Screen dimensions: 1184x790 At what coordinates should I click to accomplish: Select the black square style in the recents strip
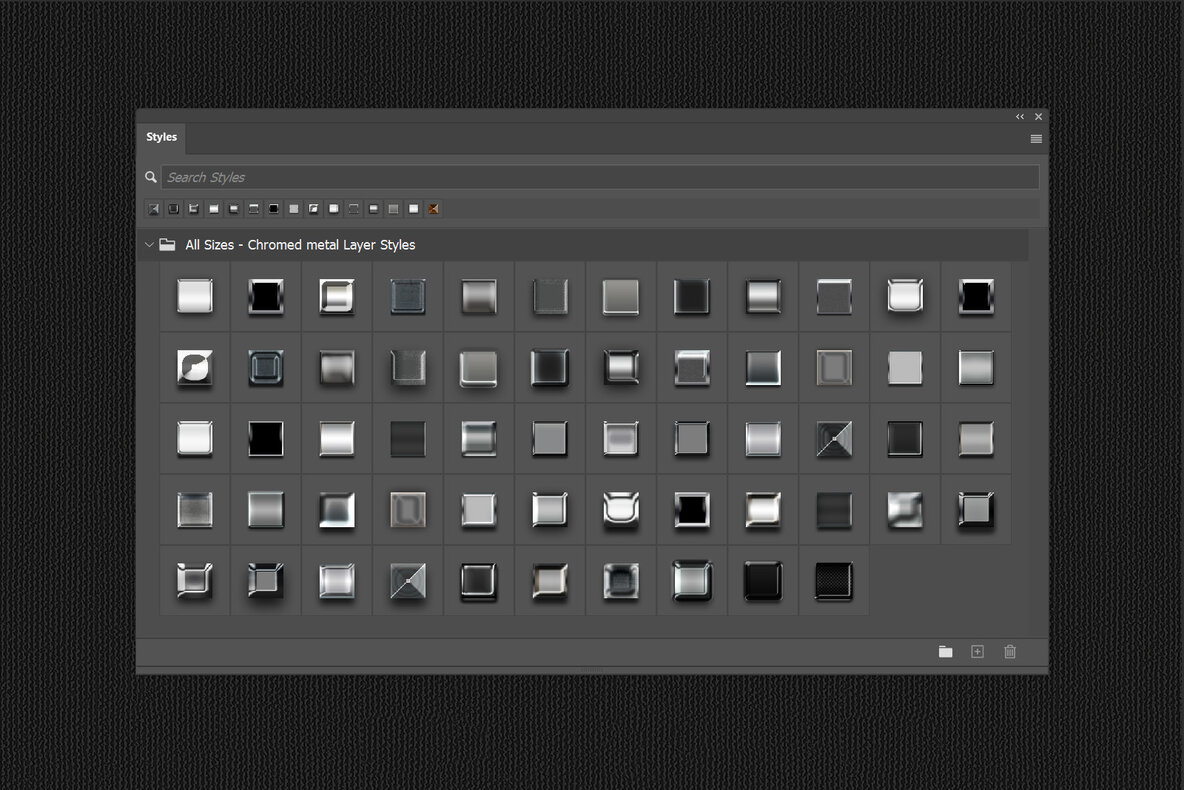[273, 209]
